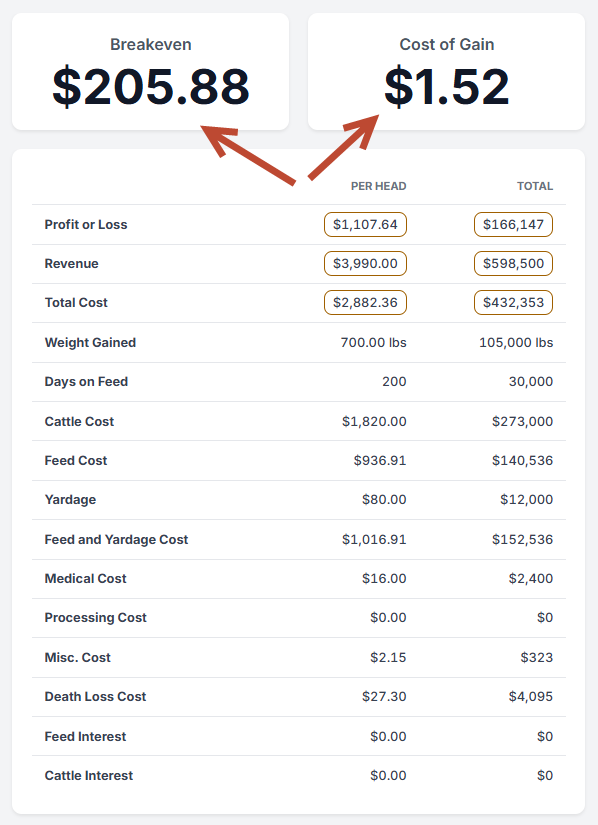The image size is (598, 825).
Task: Click the Days on Feed row label
Action: pyautogui.click(x=87, y=381)
